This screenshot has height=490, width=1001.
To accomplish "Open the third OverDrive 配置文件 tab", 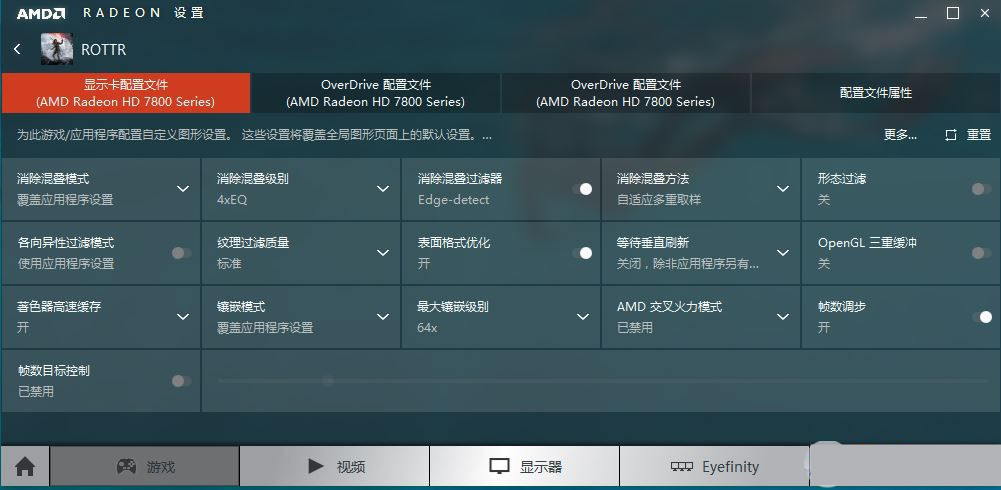I will click(626, 93).
